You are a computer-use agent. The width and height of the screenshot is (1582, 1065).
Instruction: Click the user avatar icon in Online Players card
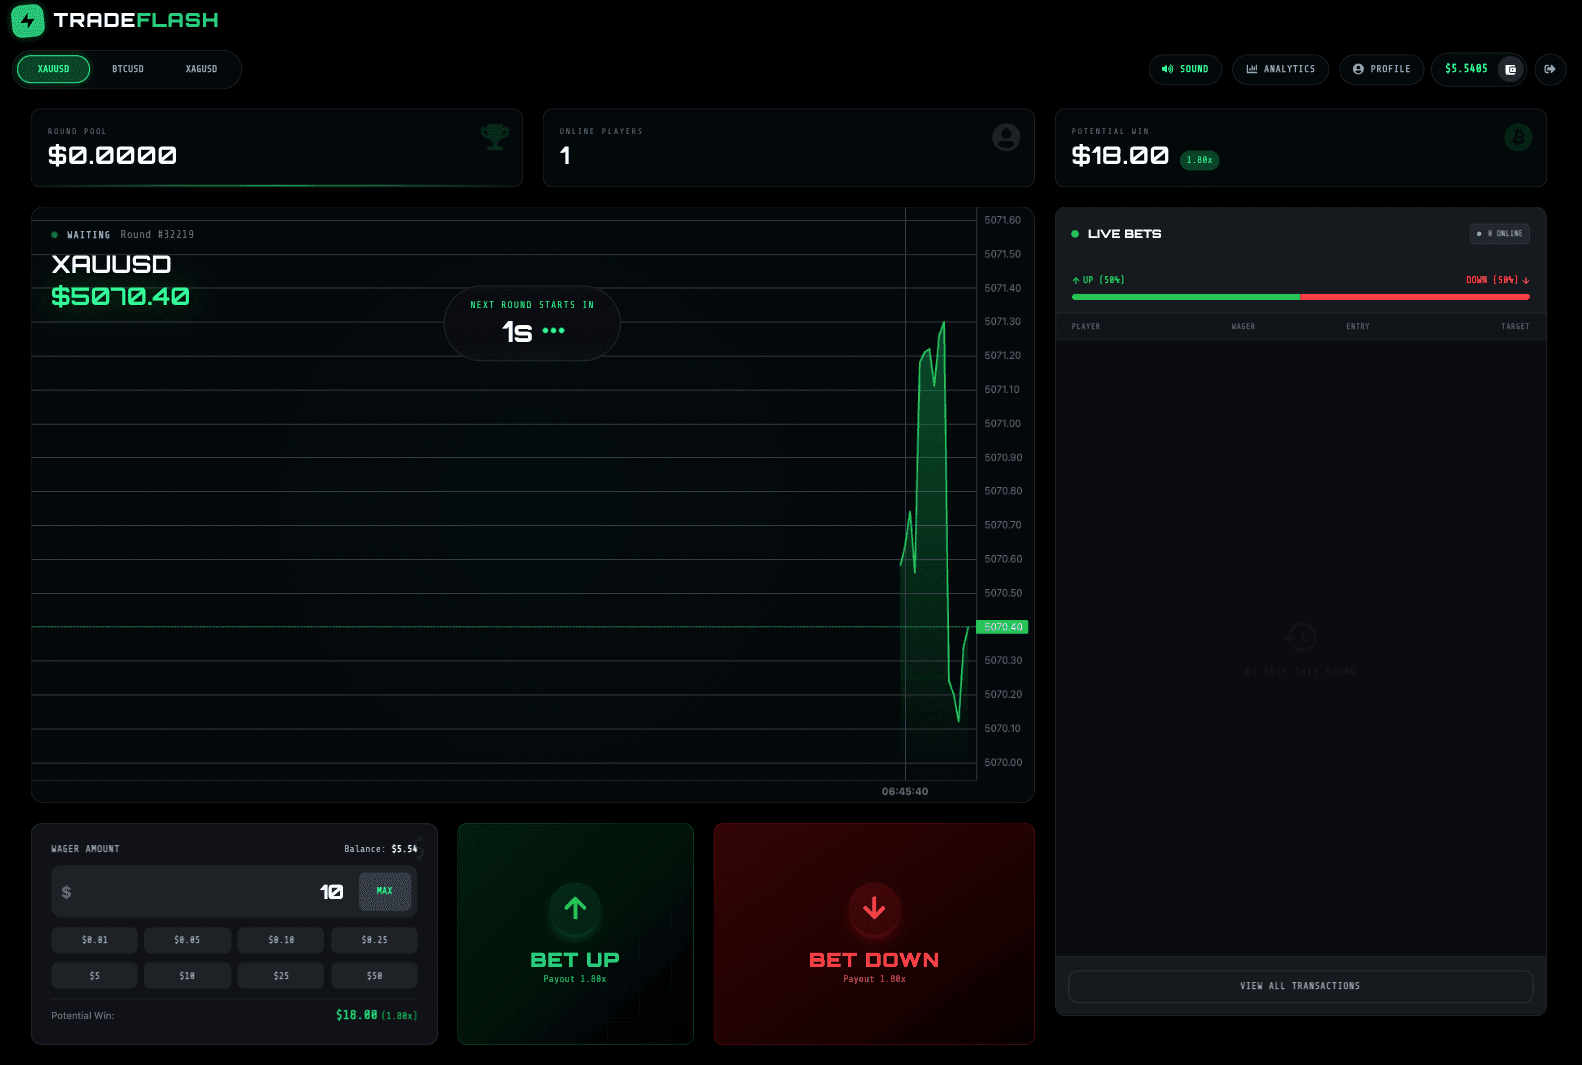[x=1006, y=137]
